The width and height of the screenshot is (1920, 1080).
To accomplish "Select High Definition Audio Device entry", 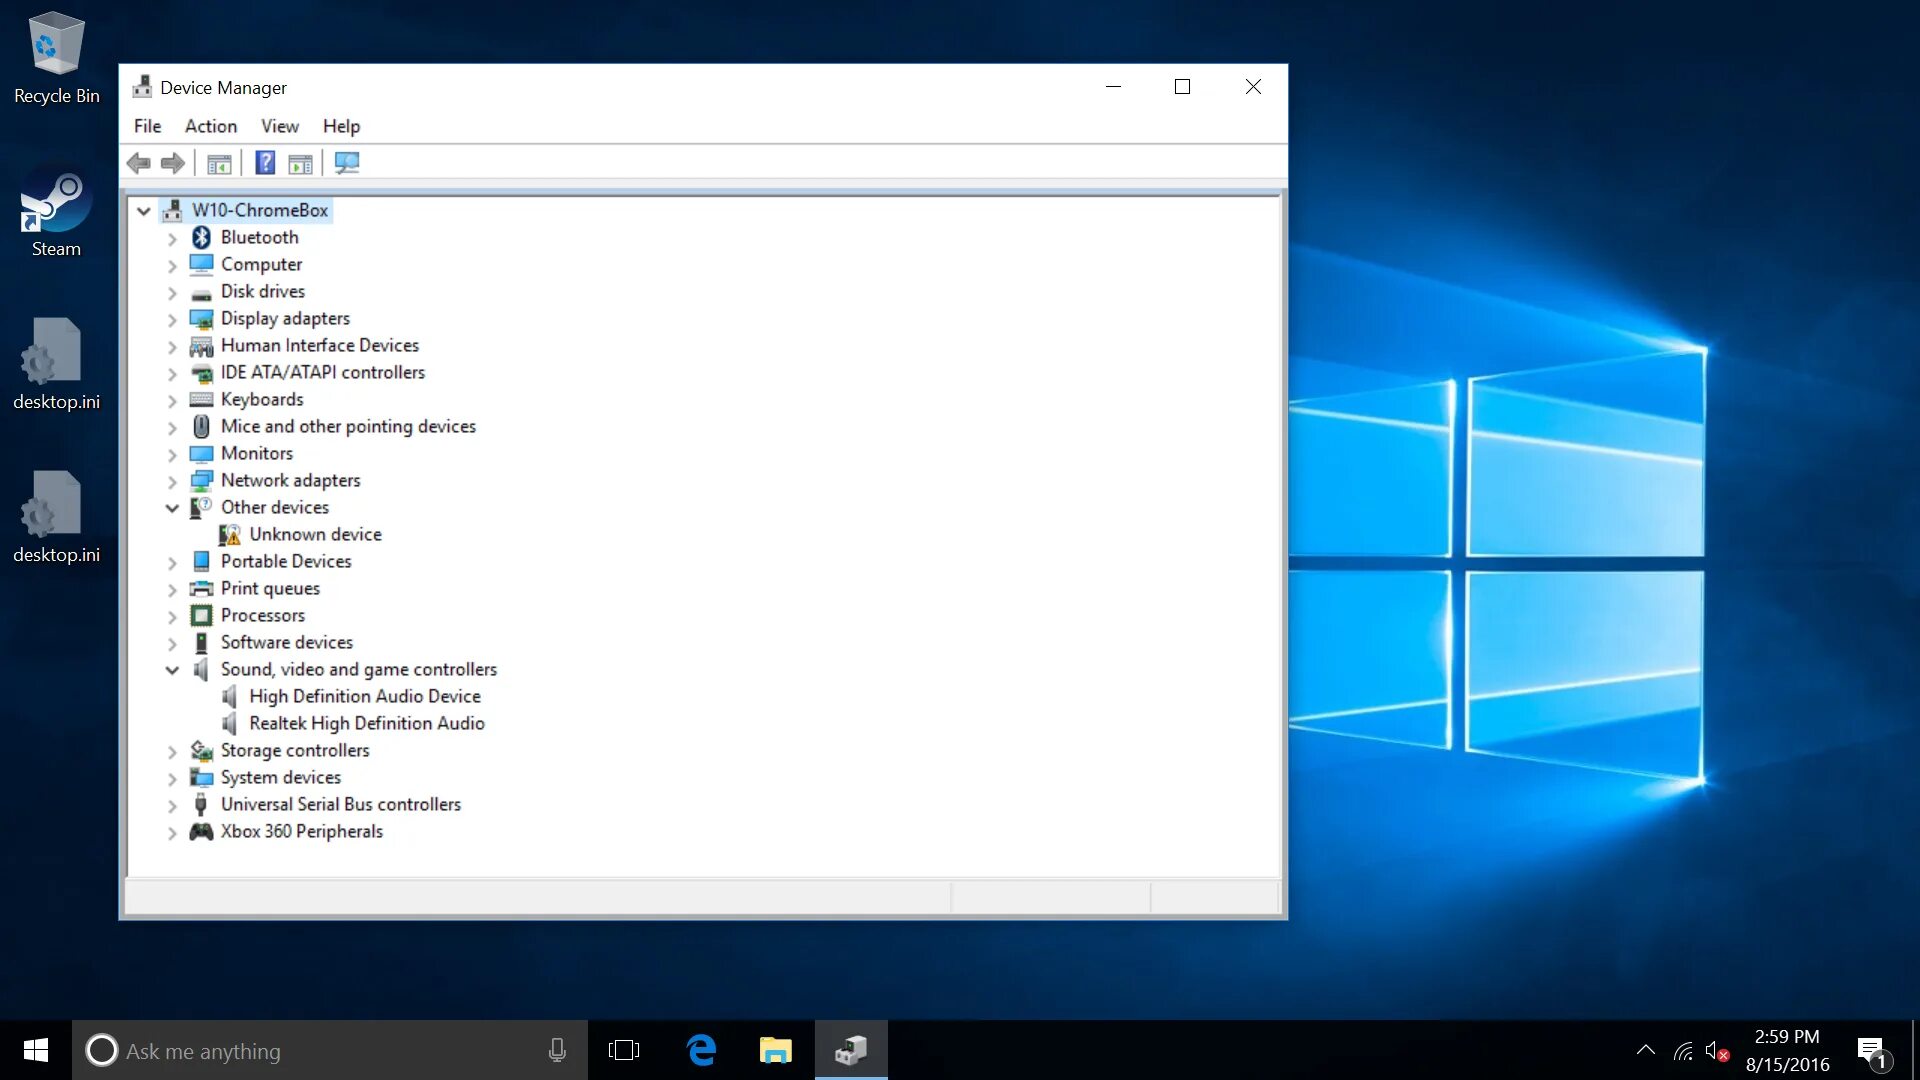I will (x=364, y=696).
